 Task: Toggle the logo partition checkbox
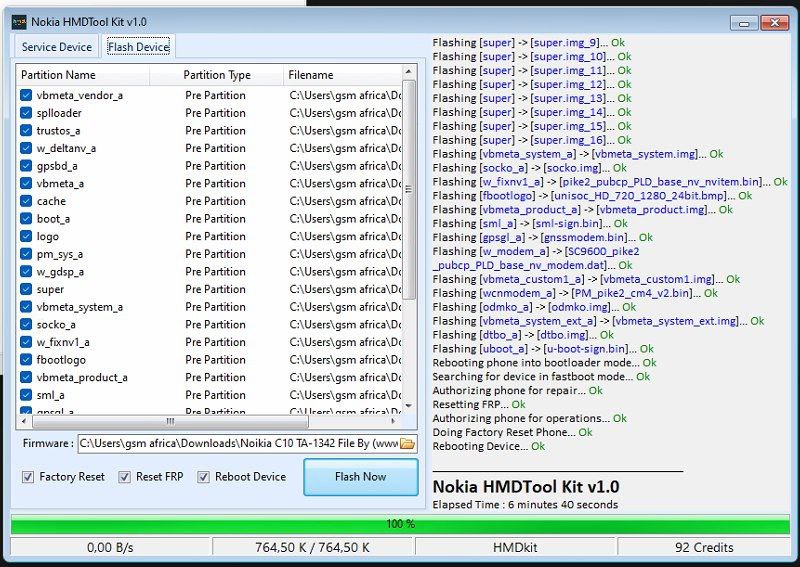point(26,236)
